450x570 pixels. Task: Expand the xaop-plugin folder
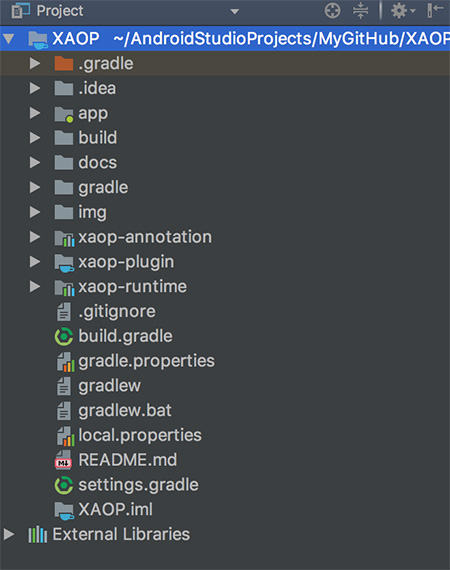(35, 262)
